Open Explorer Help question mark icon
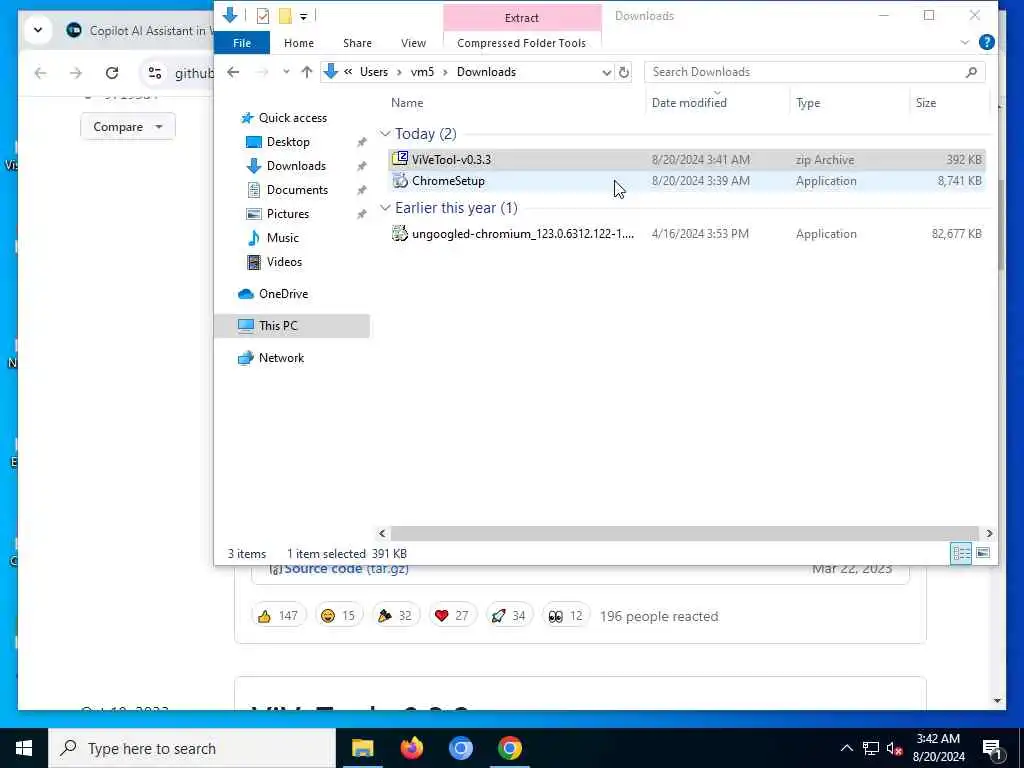The image size is (1024, 768). click(986, 42)
